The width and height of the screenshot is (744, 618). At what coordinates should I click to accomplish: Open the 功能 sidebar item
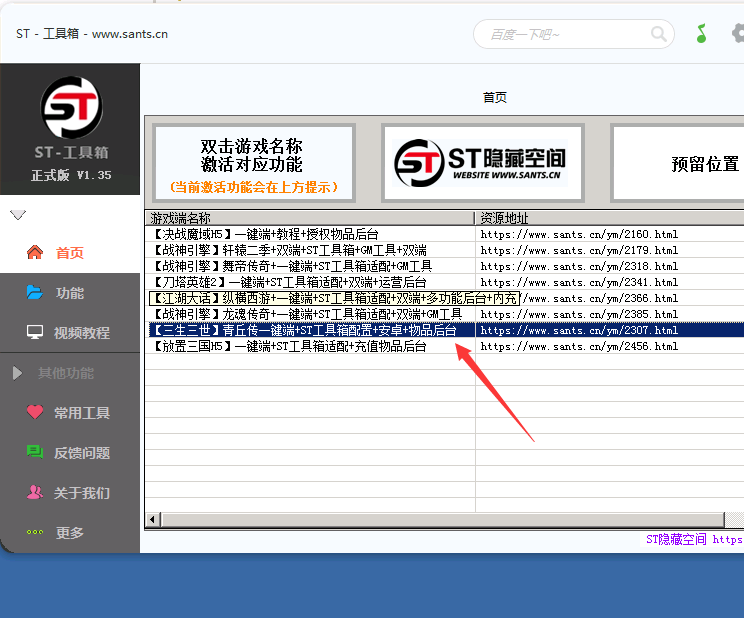(x=70, y=293)
